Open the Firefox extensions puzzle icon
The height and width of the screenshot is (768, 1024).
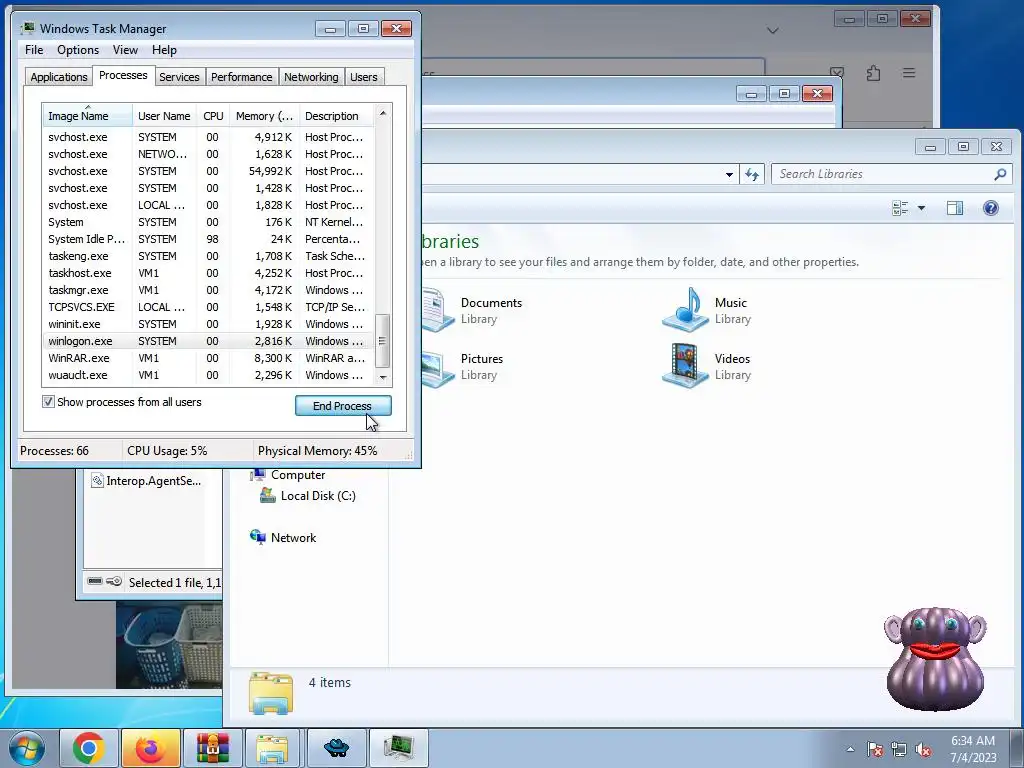tap(873, 73)
